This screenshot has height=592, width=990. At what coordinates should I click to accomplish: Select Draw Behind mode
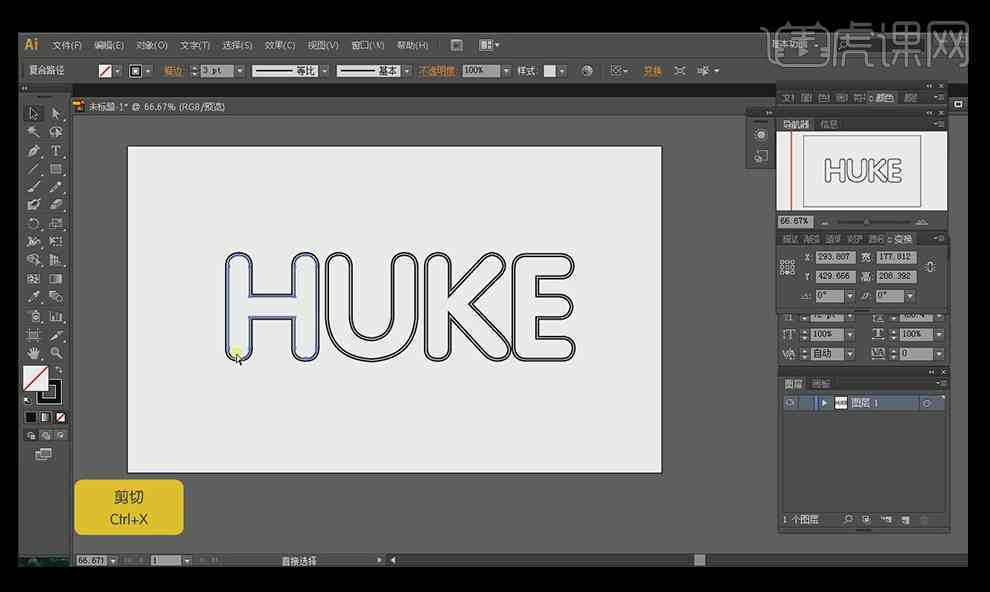(x=45, y=435)
